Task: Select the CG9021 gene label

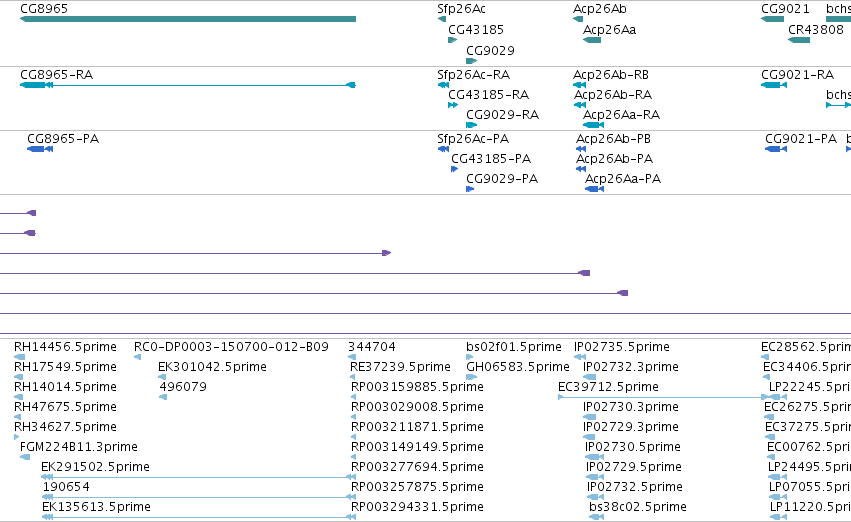Action: click(x=785, y=9)
